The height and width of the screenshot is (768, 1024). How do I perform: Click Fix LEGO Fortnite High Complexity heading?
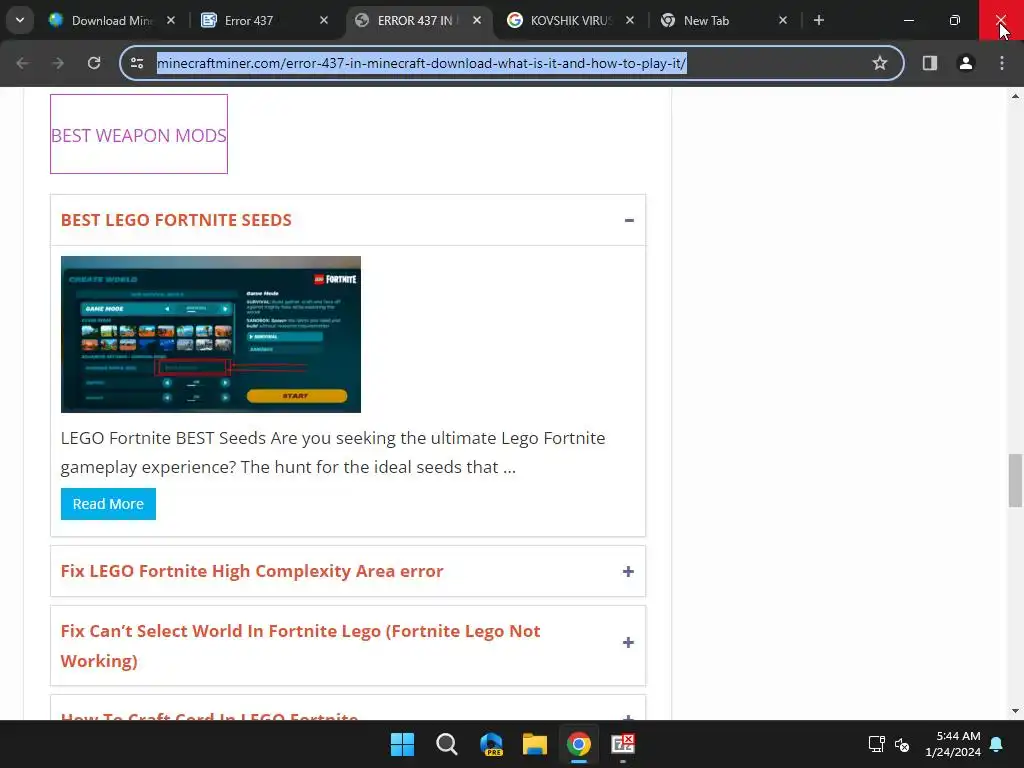click(251, 571)
